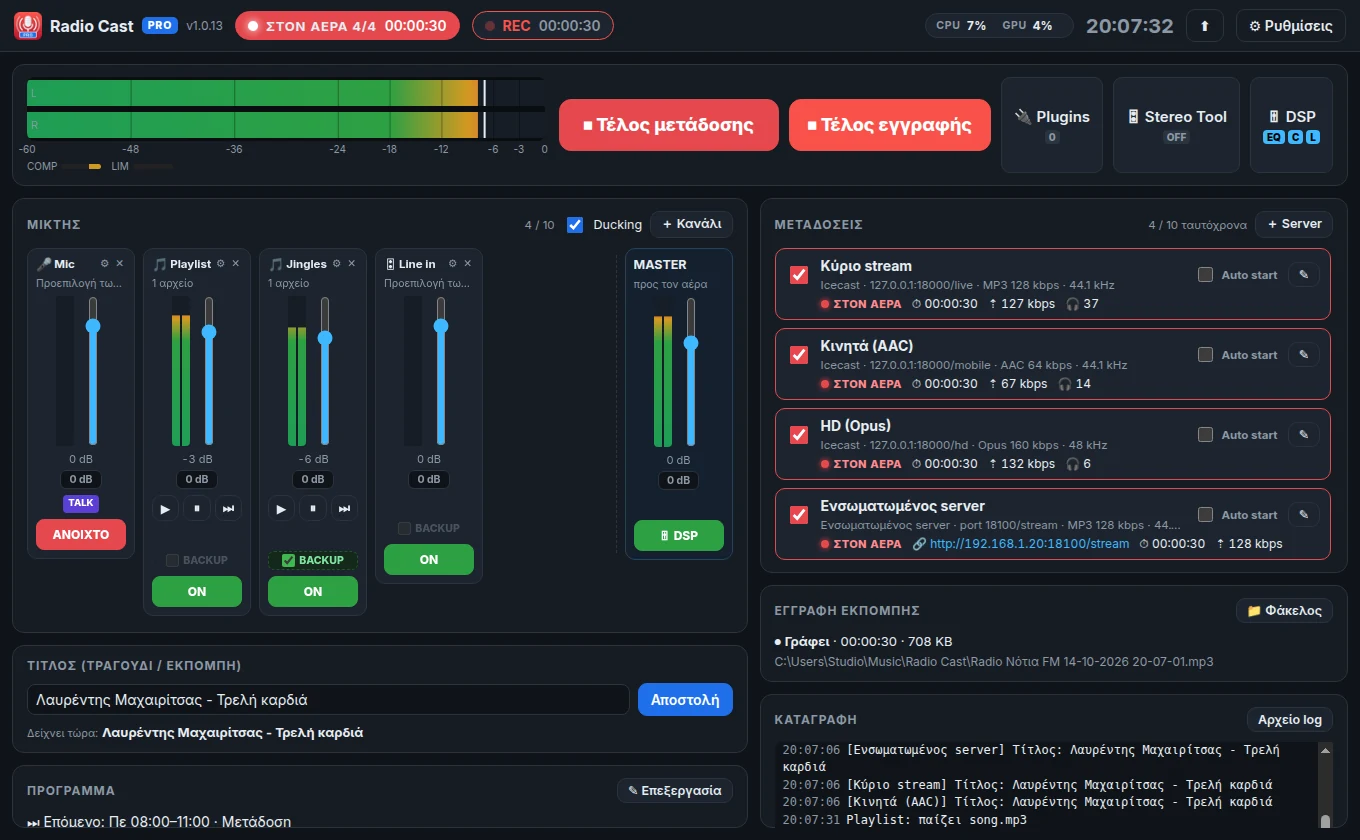Open the DSP panel in the top bar
Viewport: 1360px width, 840px height.
pos(1292,125)
